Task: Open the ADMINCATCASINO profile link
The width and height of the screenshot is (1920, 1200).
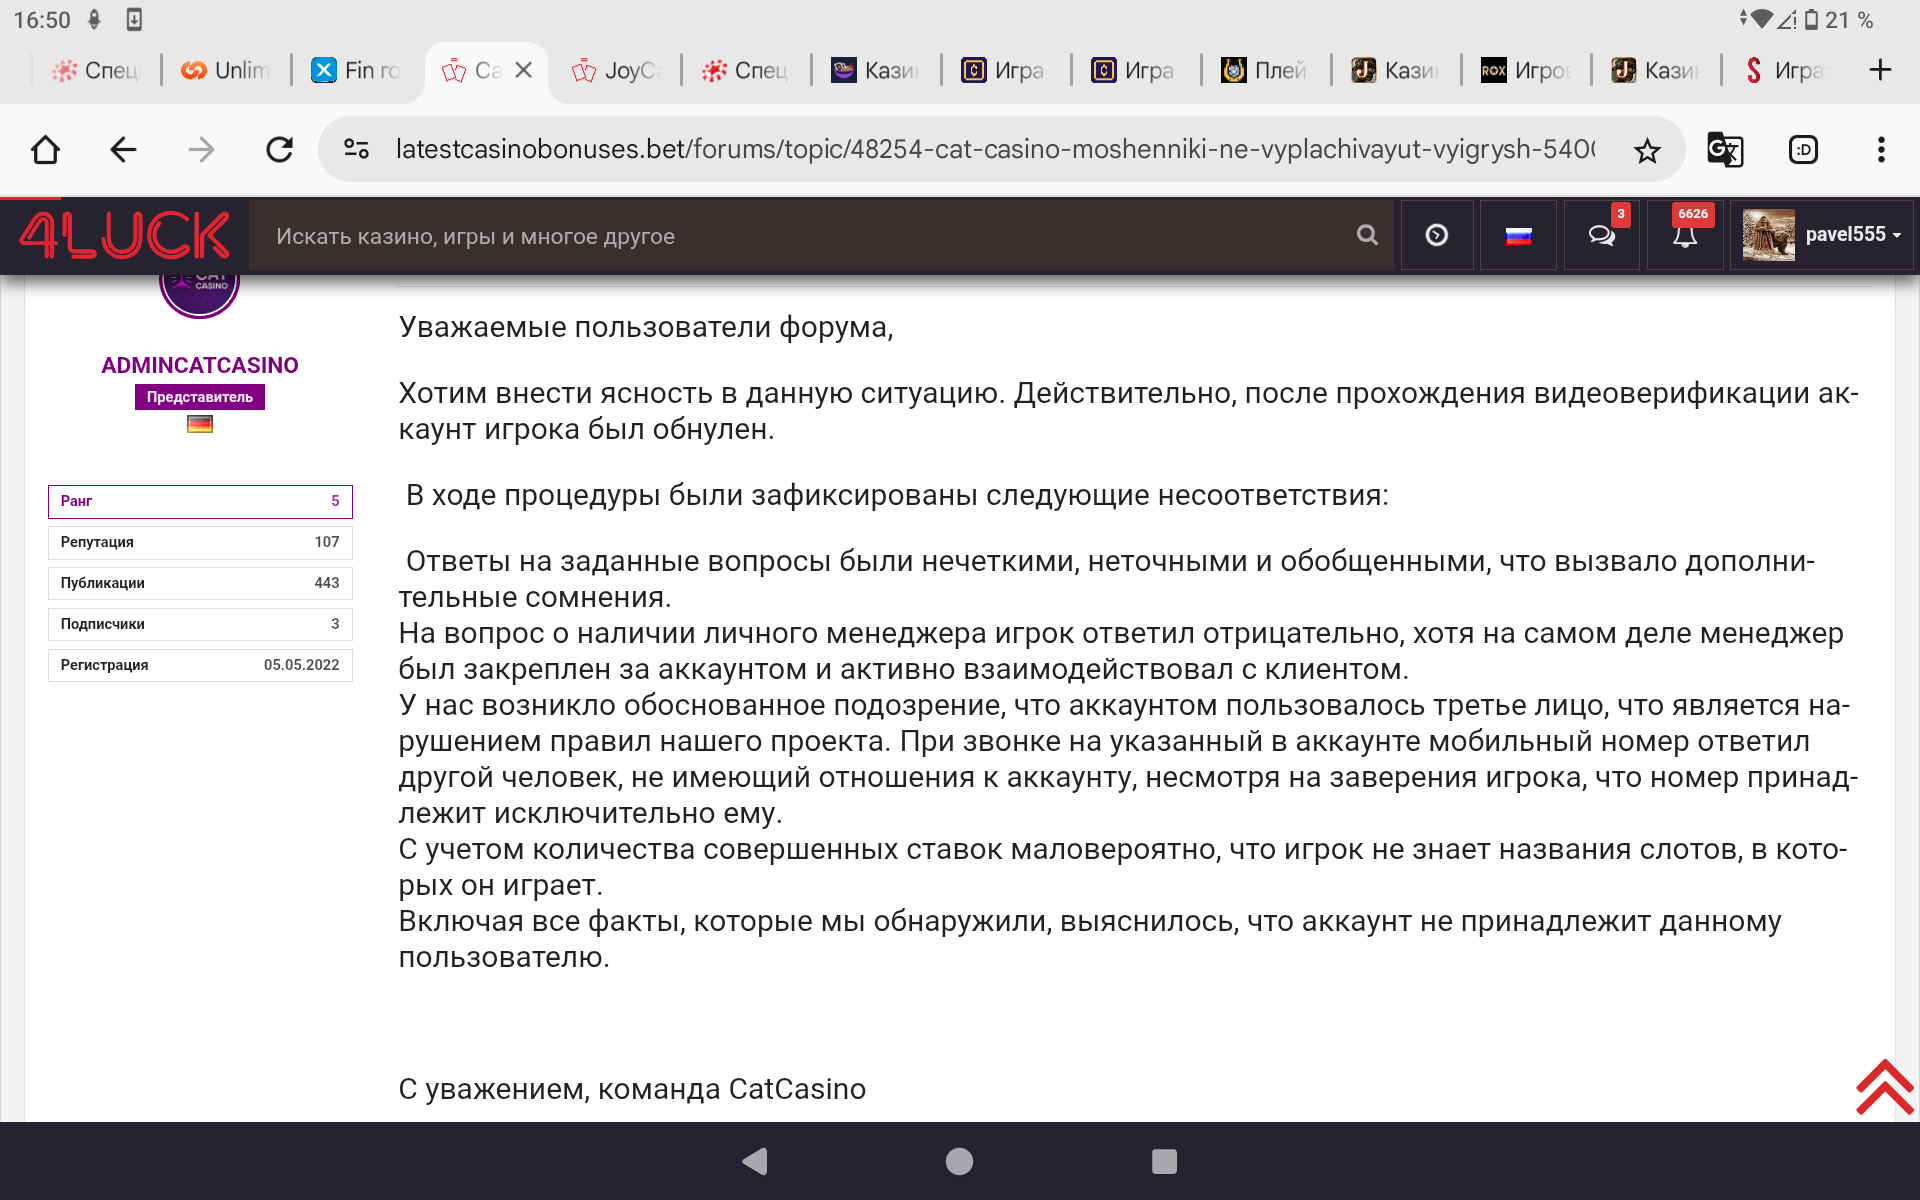Action: pyautogui.click(x=199, y=365)
